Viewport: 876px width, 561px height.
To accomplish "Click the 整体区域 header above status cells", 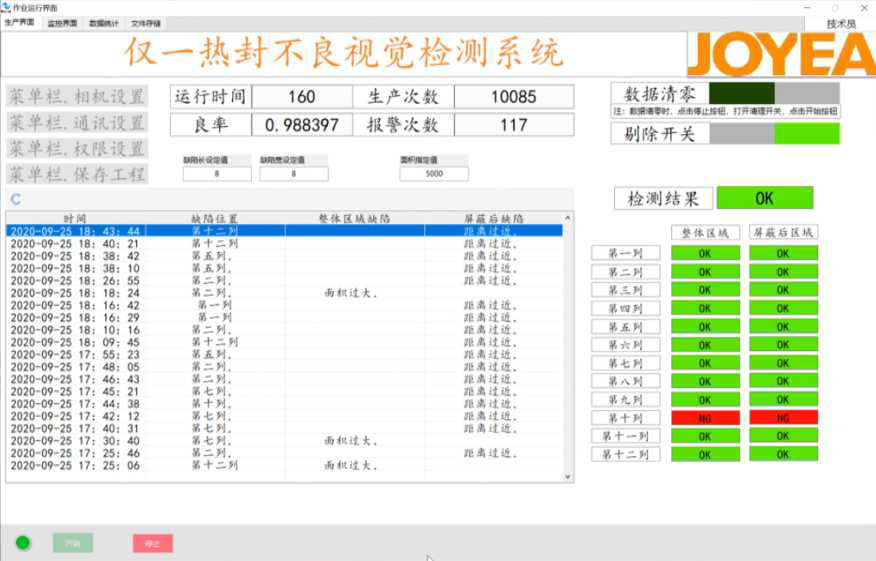I will click(705, 232).
